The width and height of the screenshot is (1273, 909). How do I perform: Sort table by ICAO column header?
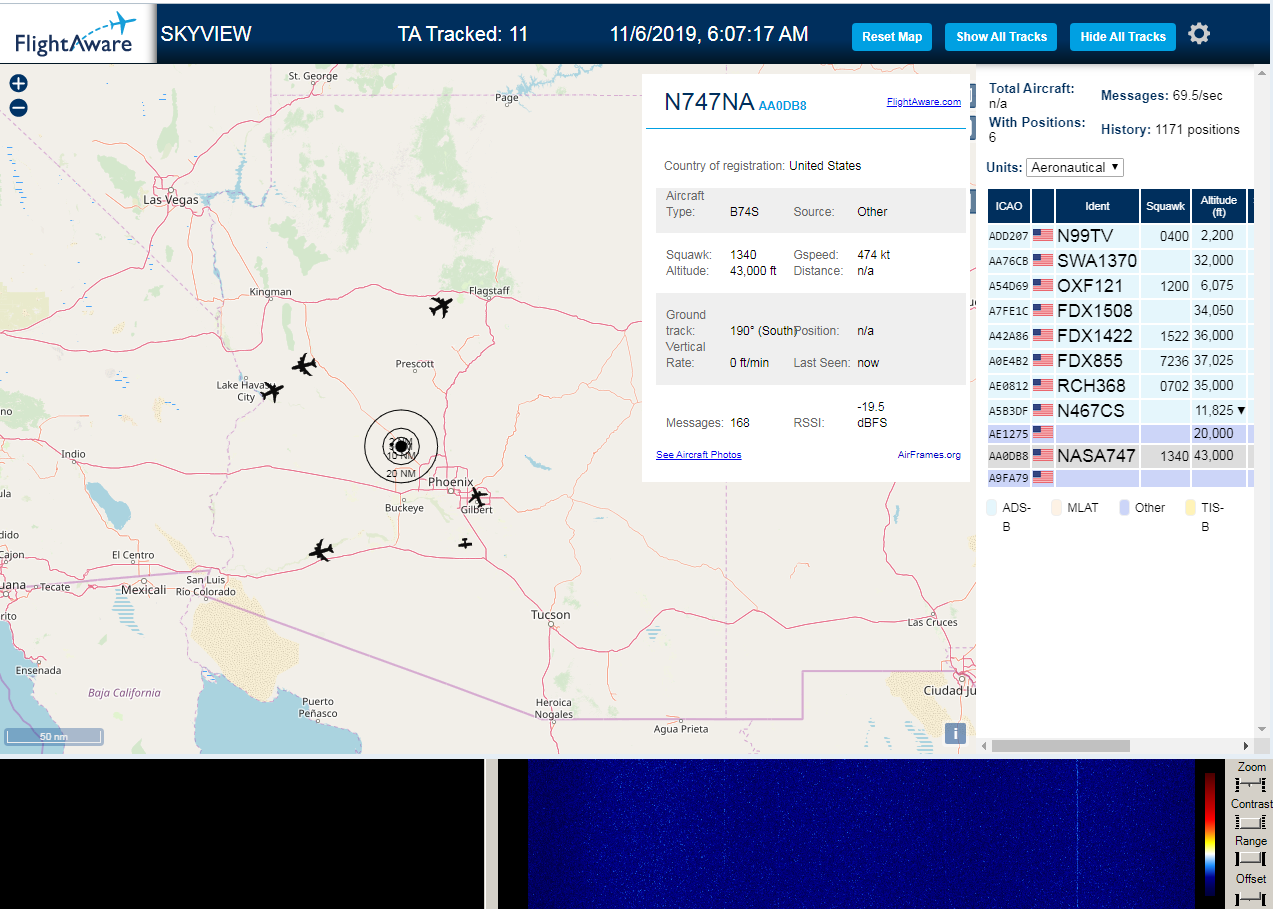pos(1009,206)
